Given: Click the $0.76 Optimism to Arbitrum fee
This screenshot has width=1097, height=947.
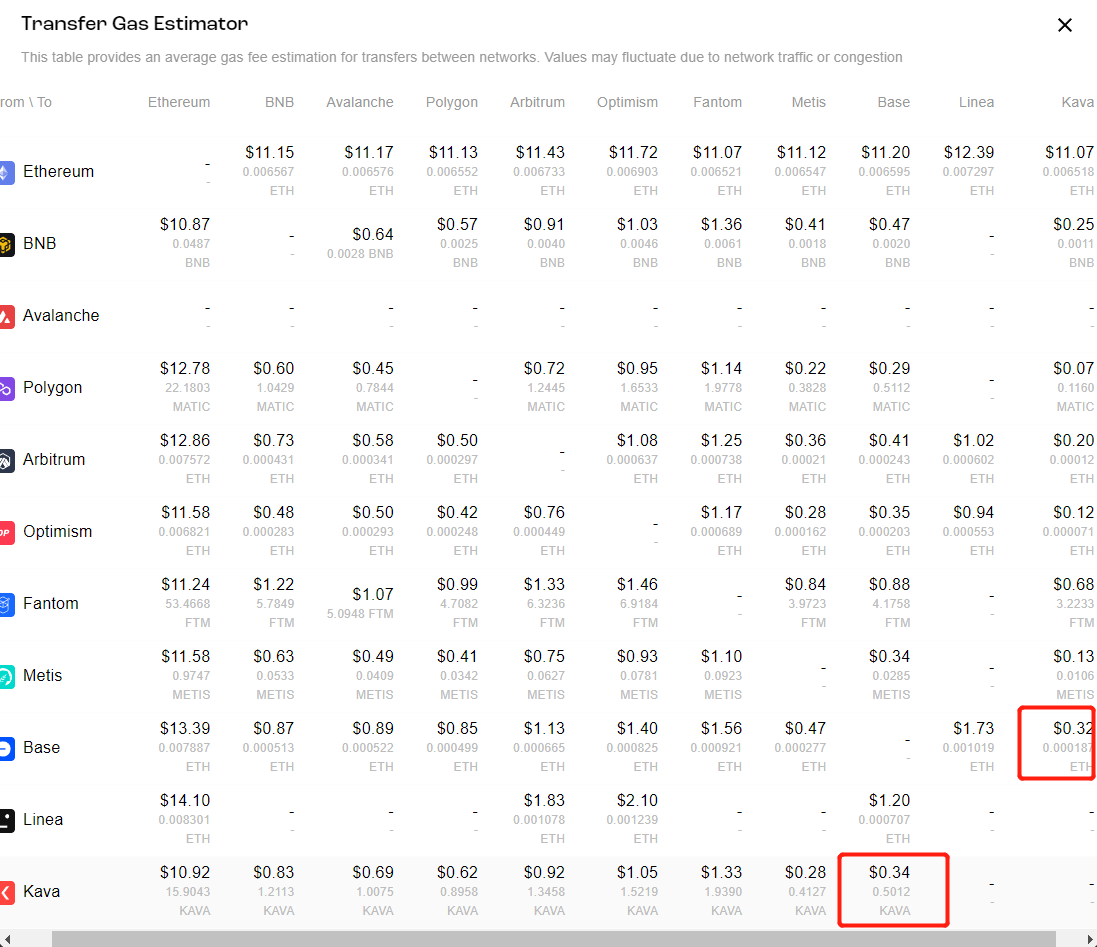Looking at the screenshot, I should [544, 513].
